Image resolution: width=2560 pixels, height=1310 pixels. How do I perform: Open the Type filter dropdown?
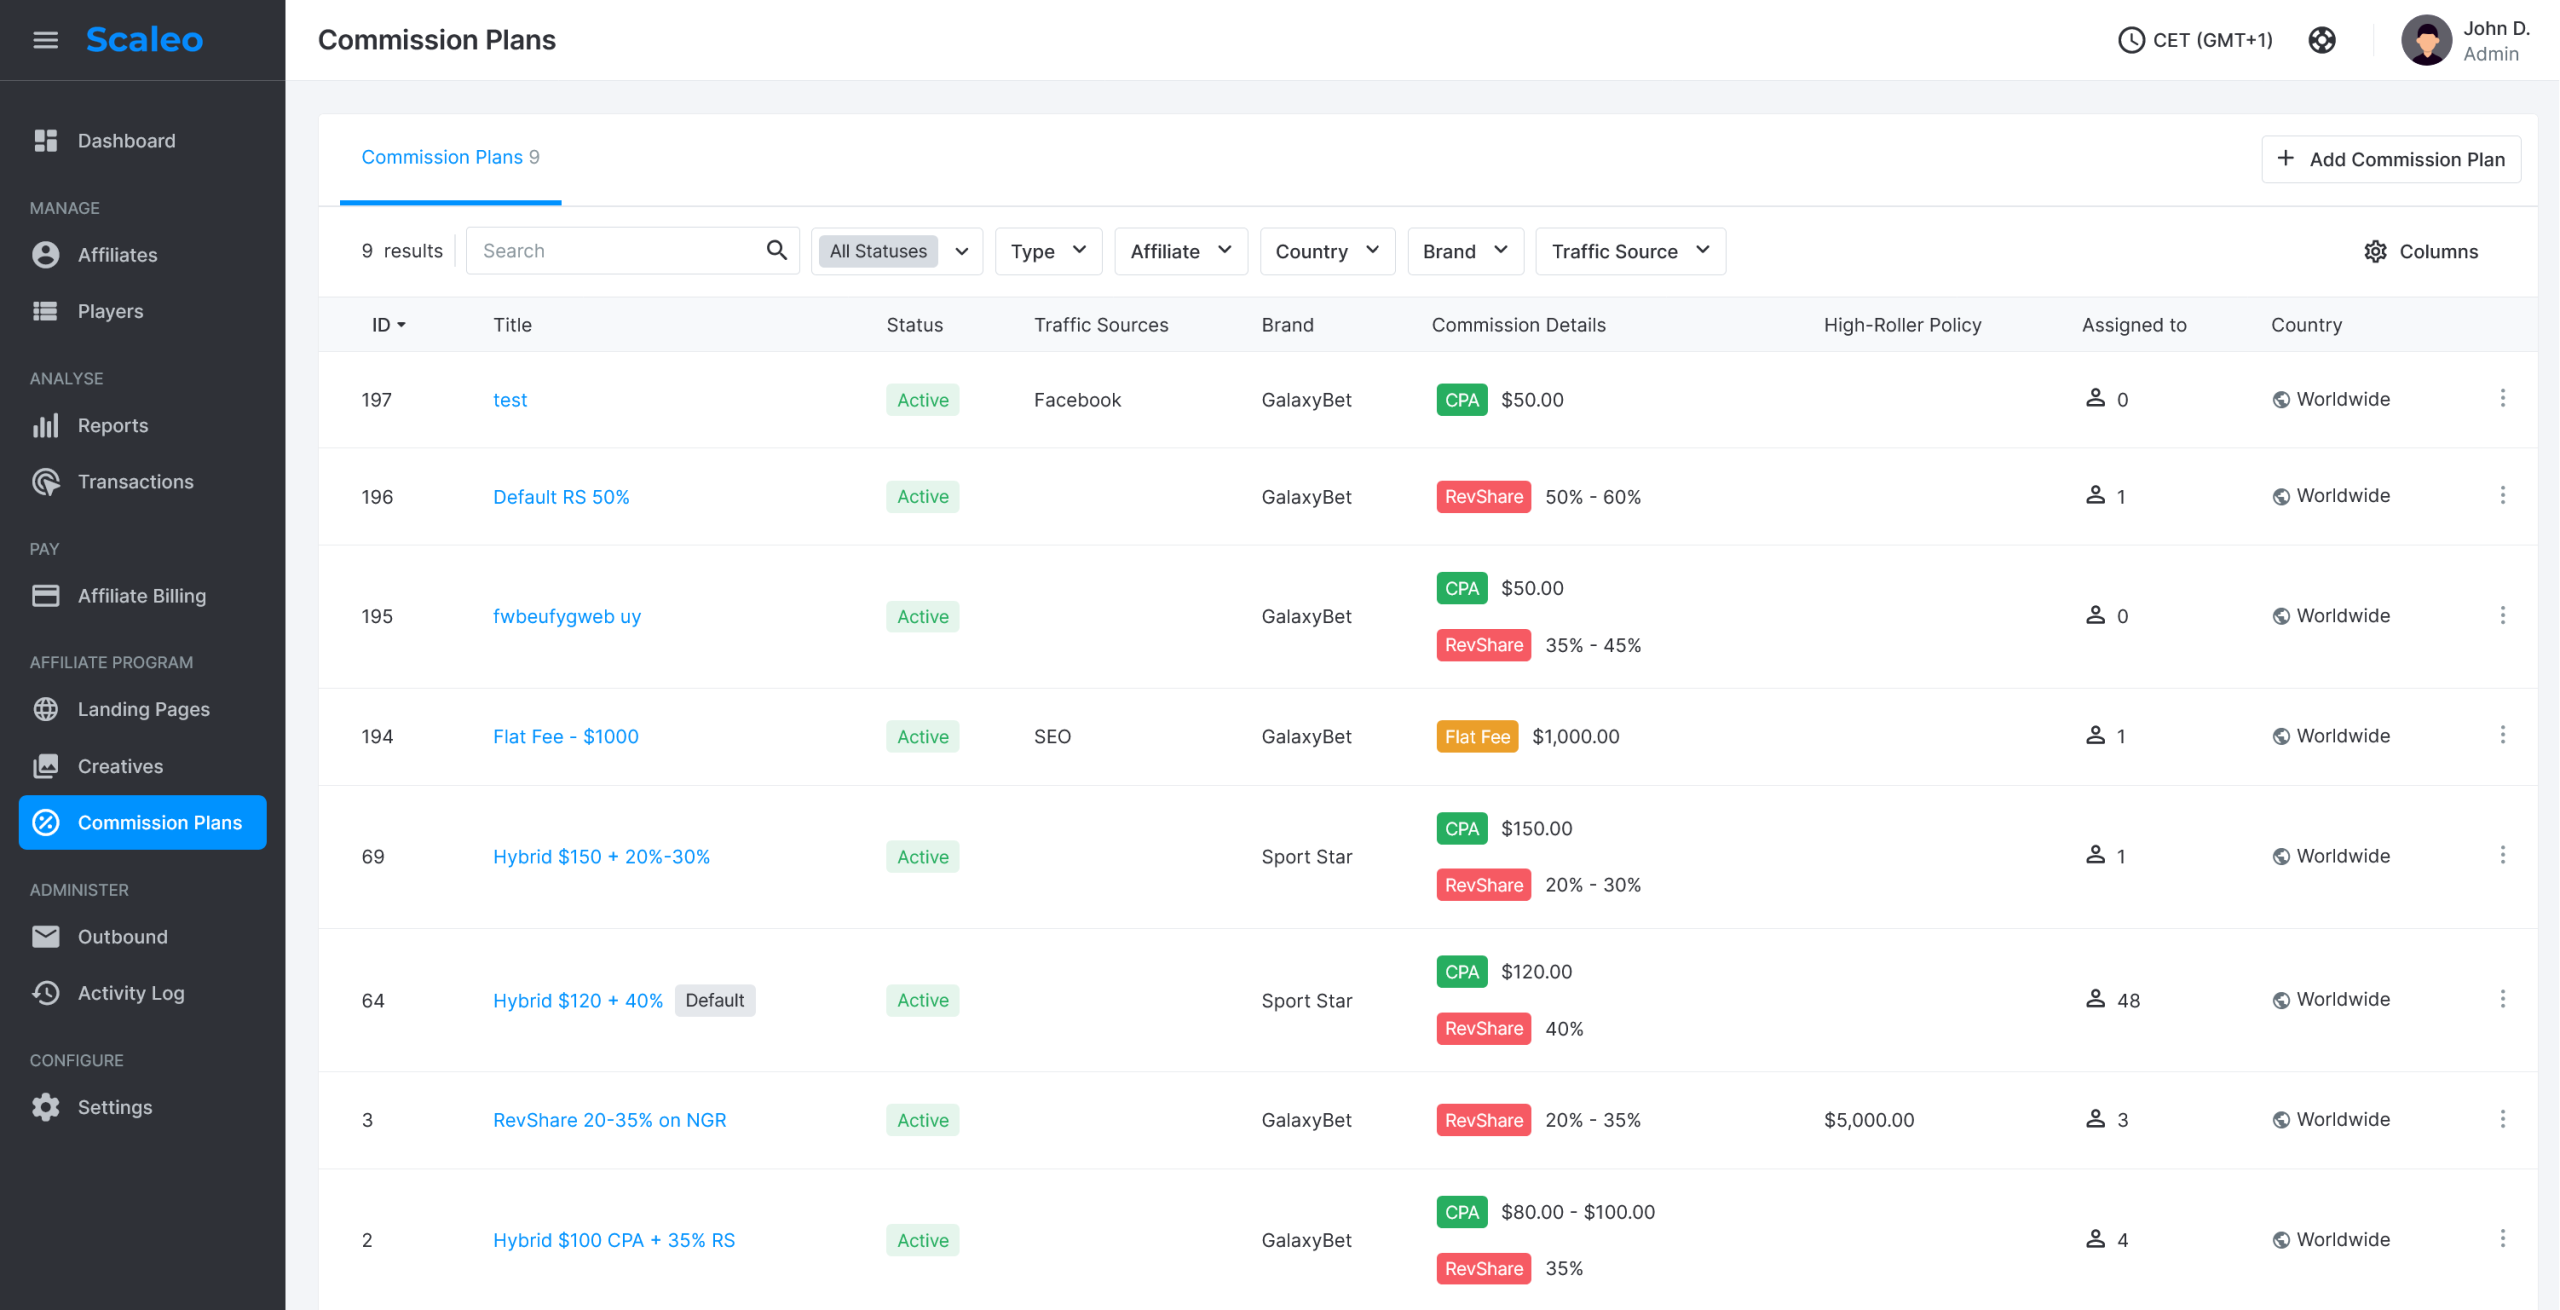click(x=1047, y=251)
